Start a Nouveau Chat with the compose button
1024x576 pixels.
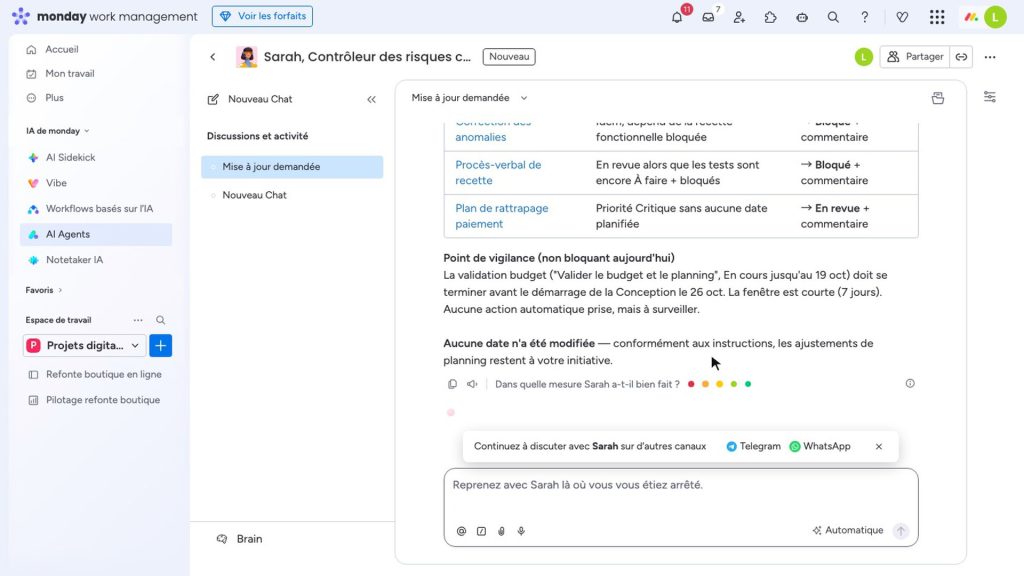[250, 99]
